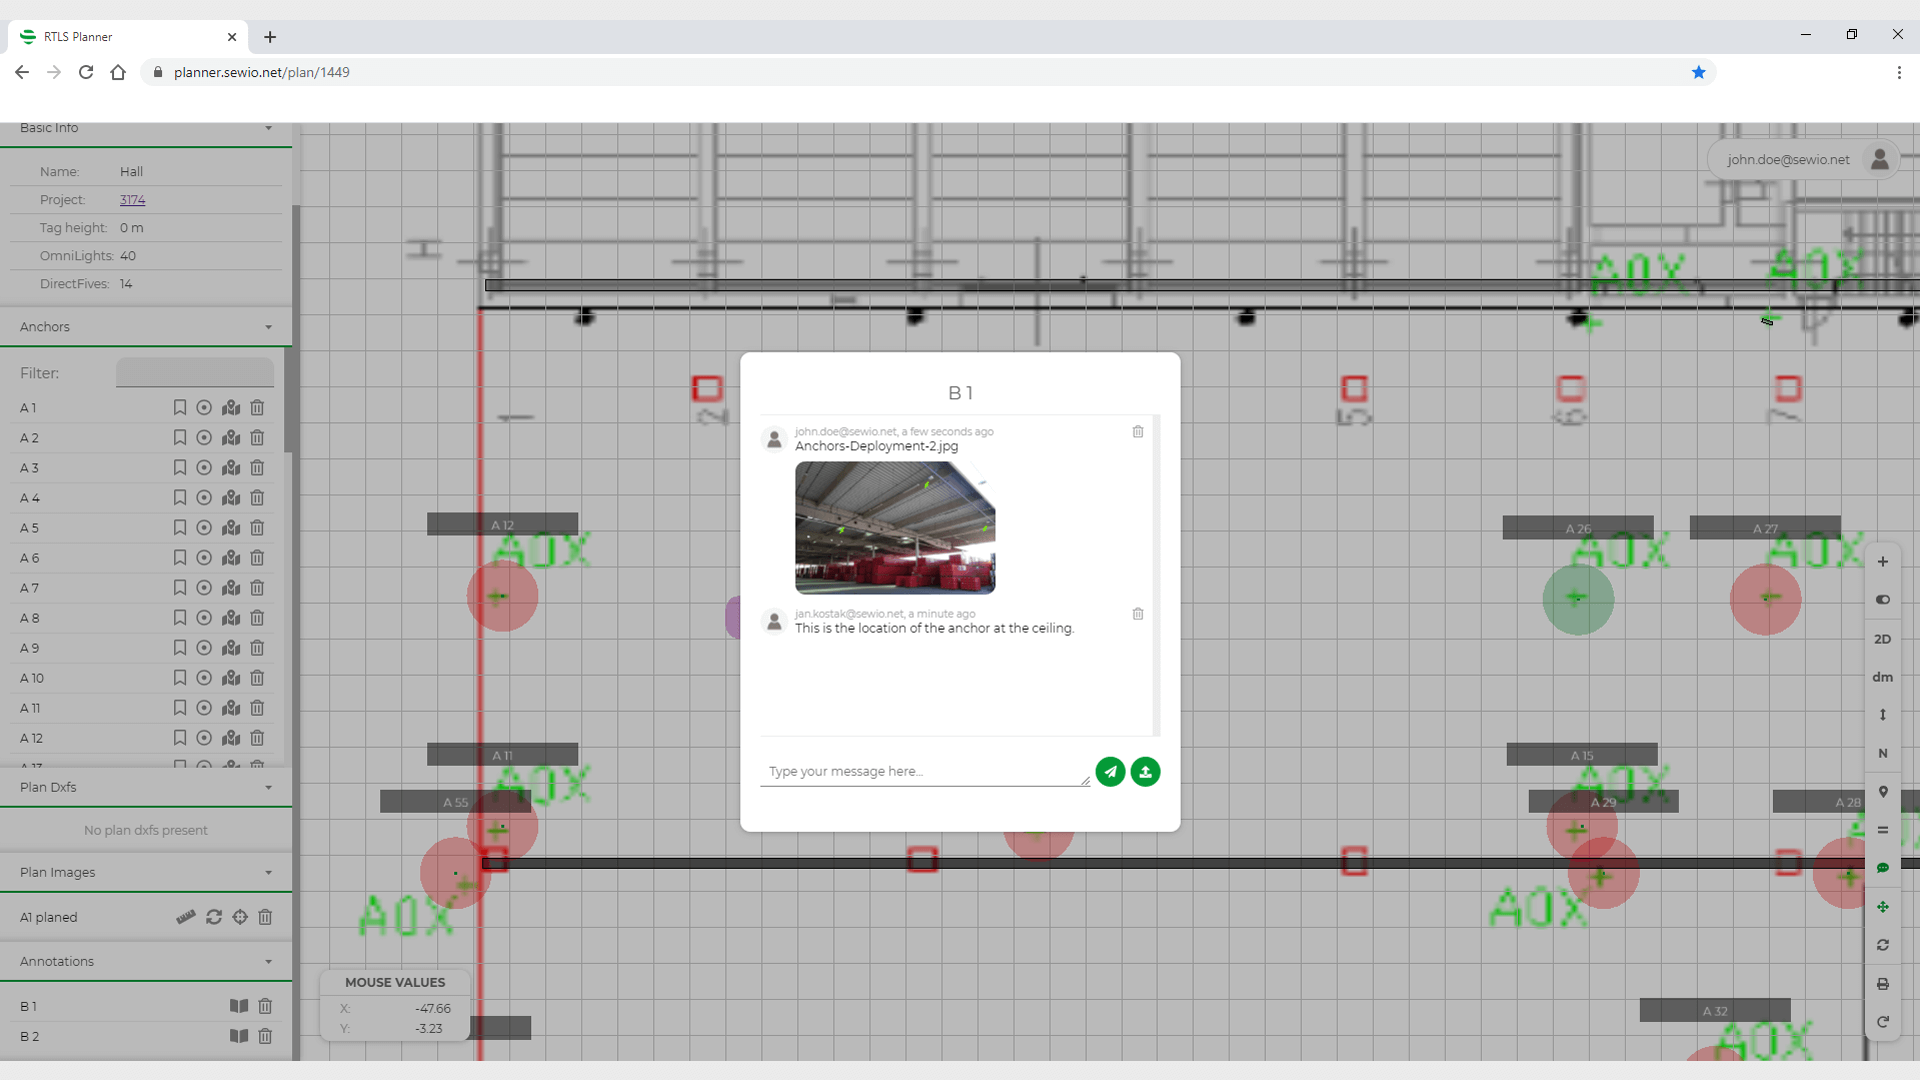
Task: Collapse the Plan Images section
Action: click(268, 873)
